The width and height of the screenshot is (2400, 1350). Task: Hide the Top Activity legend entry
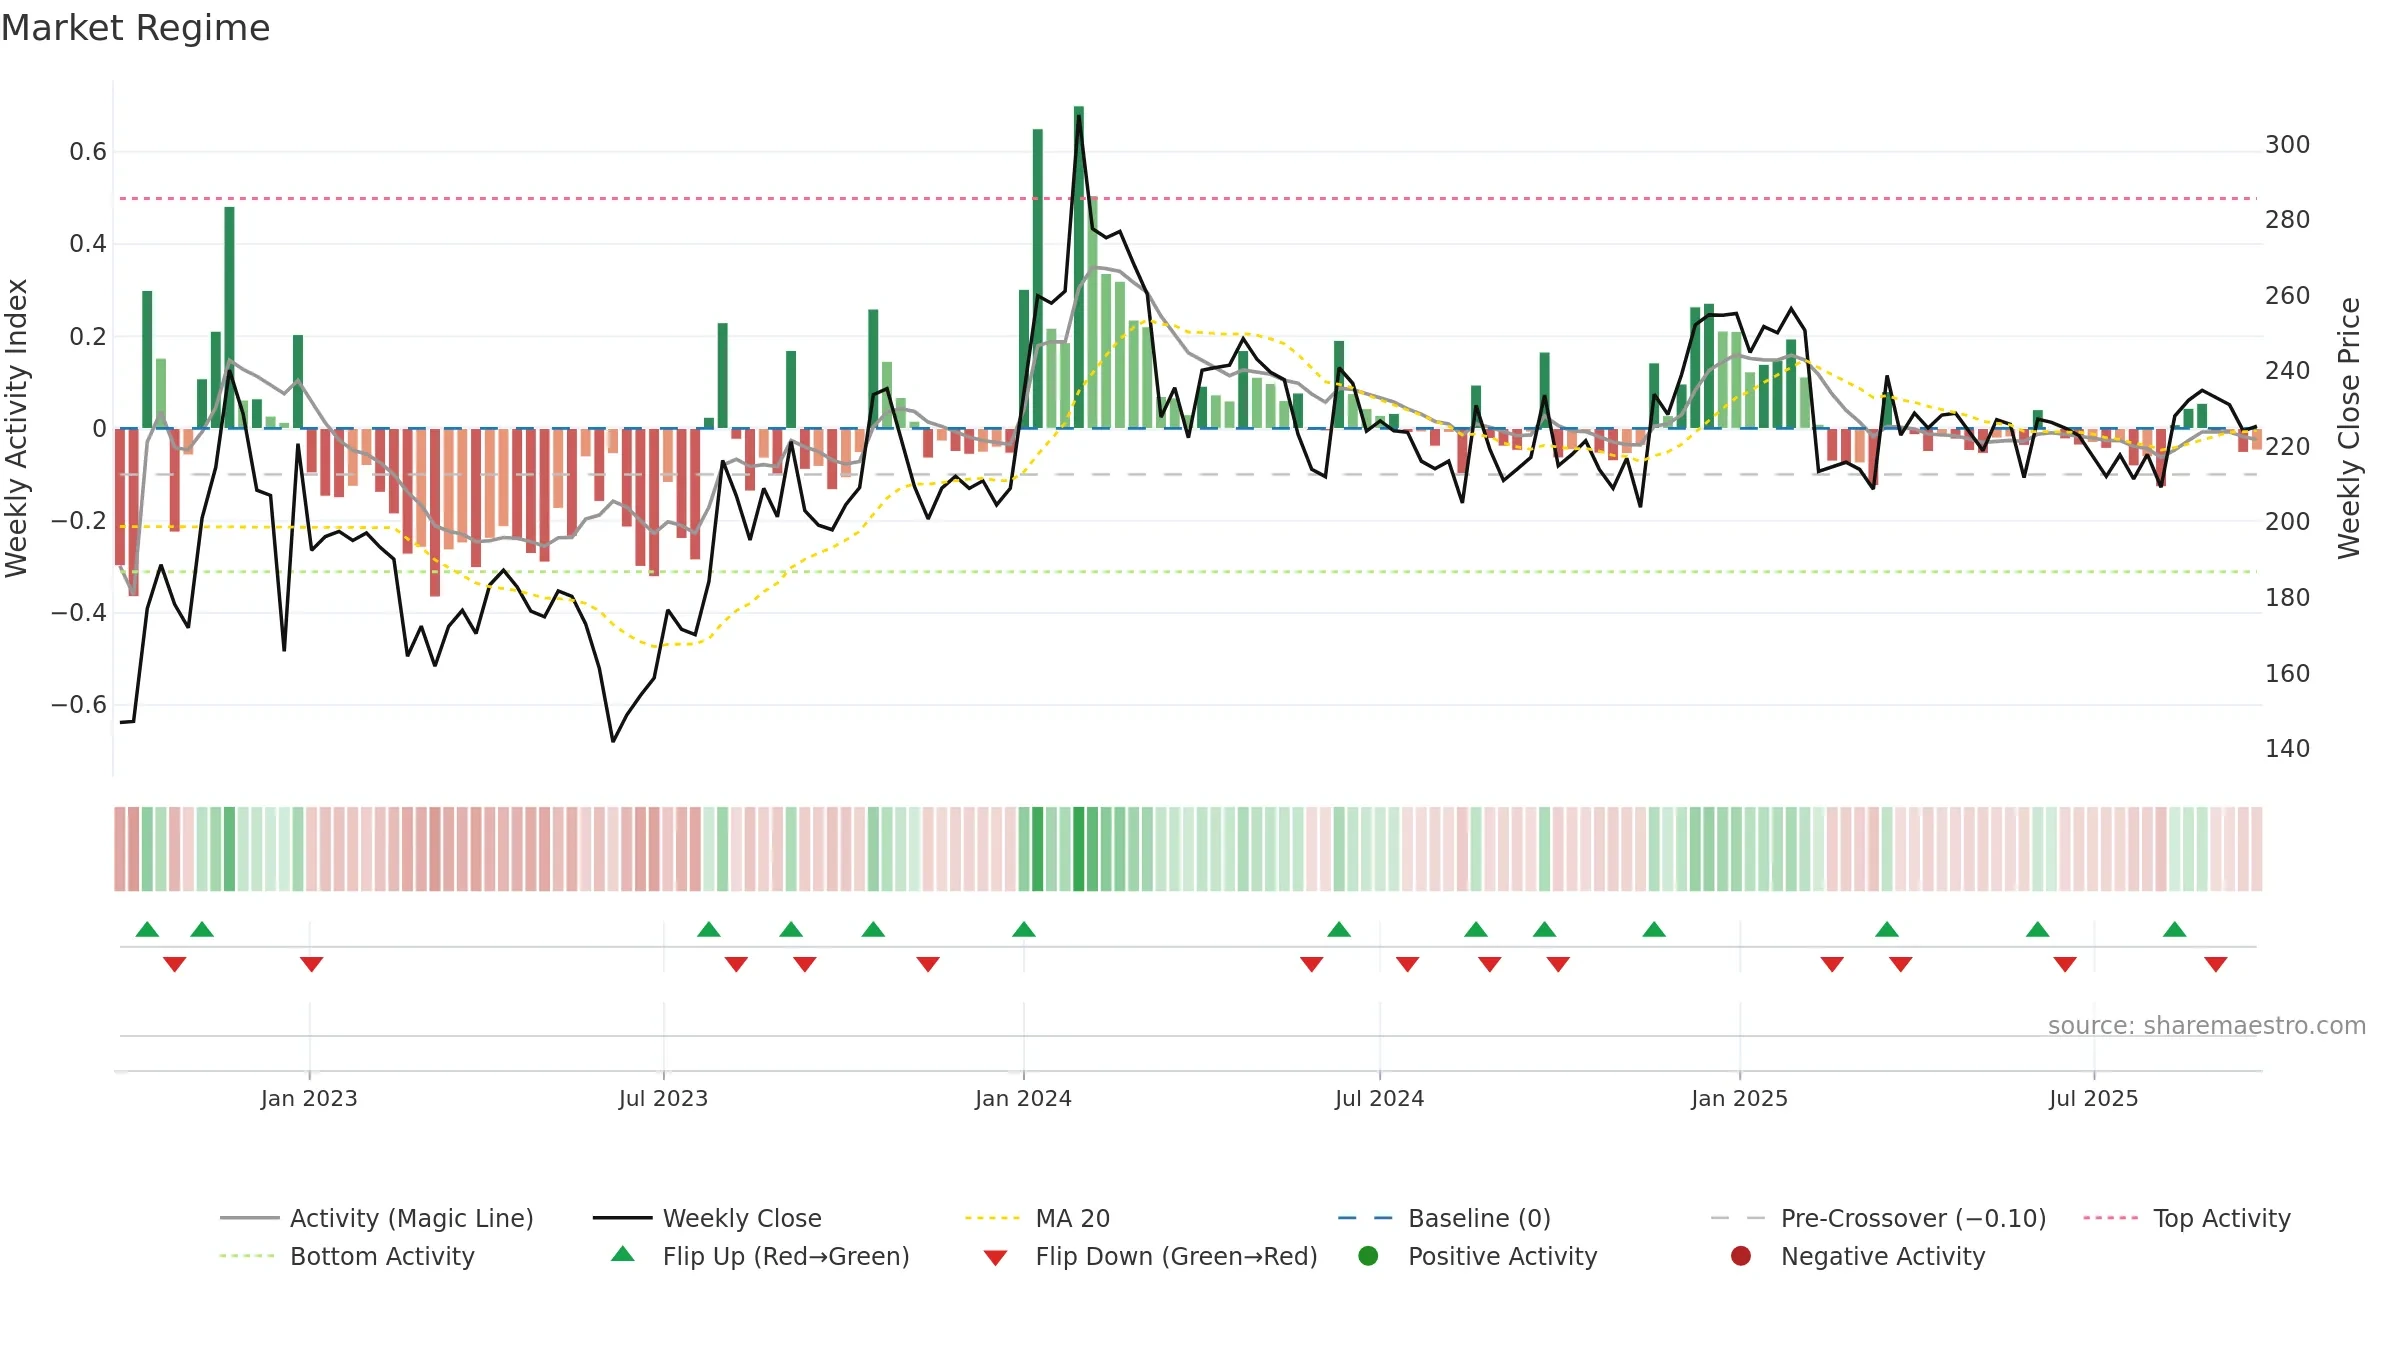(2186, 1218)
